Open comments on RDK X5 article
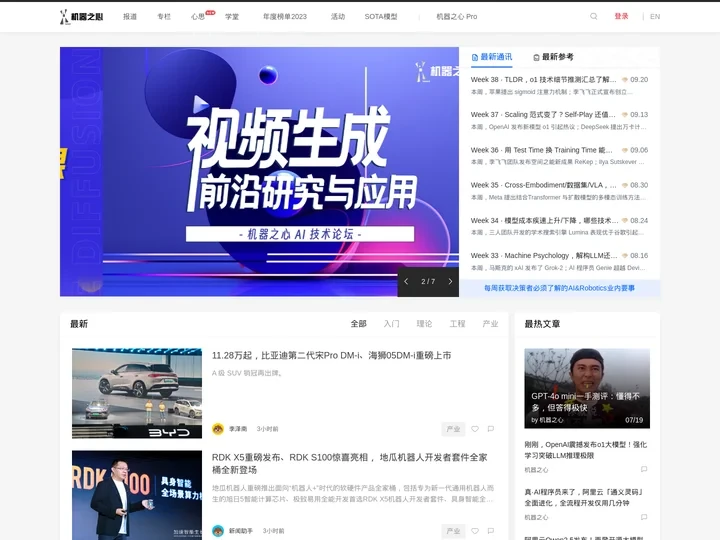Image resolution: width=720 pixels, height=540 pixels. [491, 531]
